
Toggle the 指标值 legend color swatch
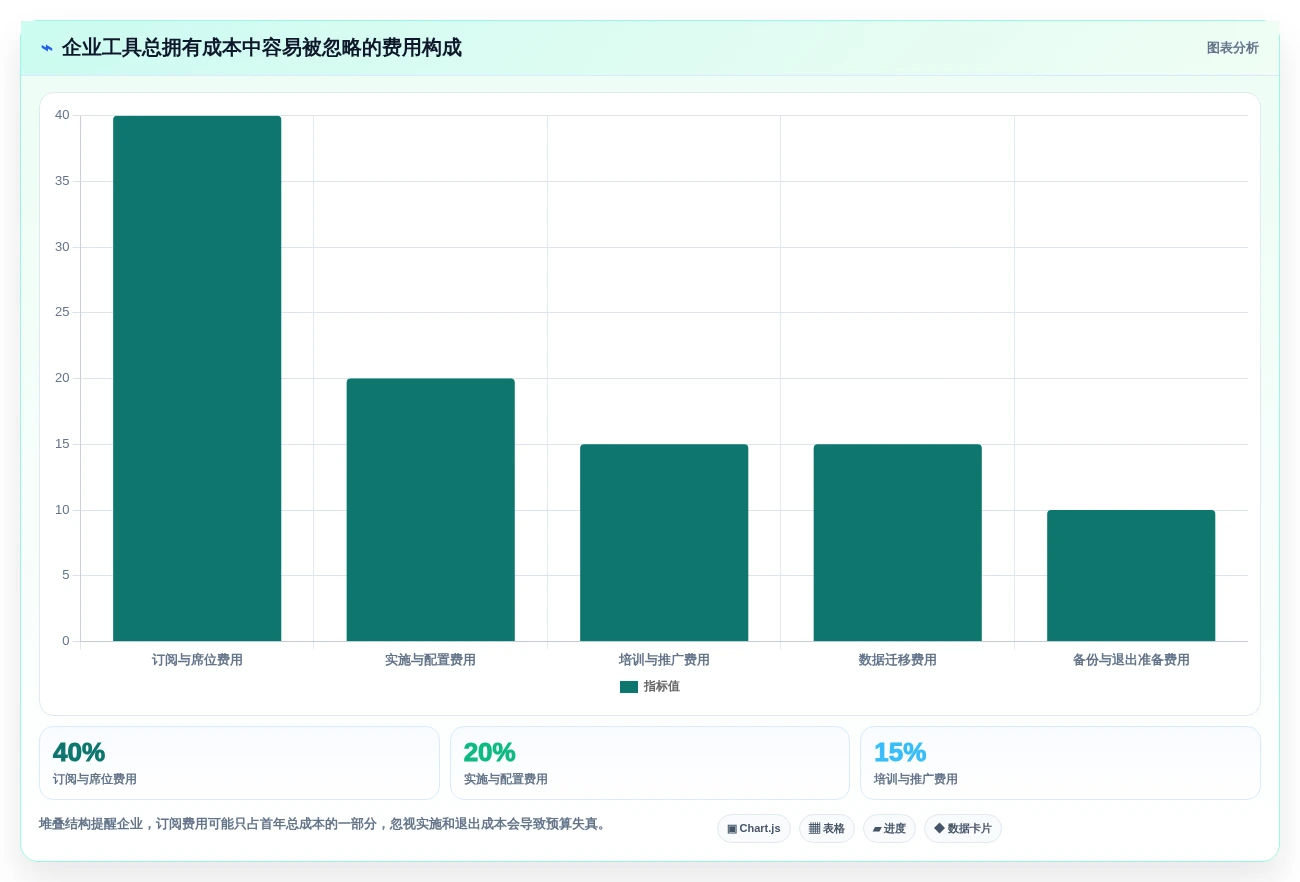point(629,687)
